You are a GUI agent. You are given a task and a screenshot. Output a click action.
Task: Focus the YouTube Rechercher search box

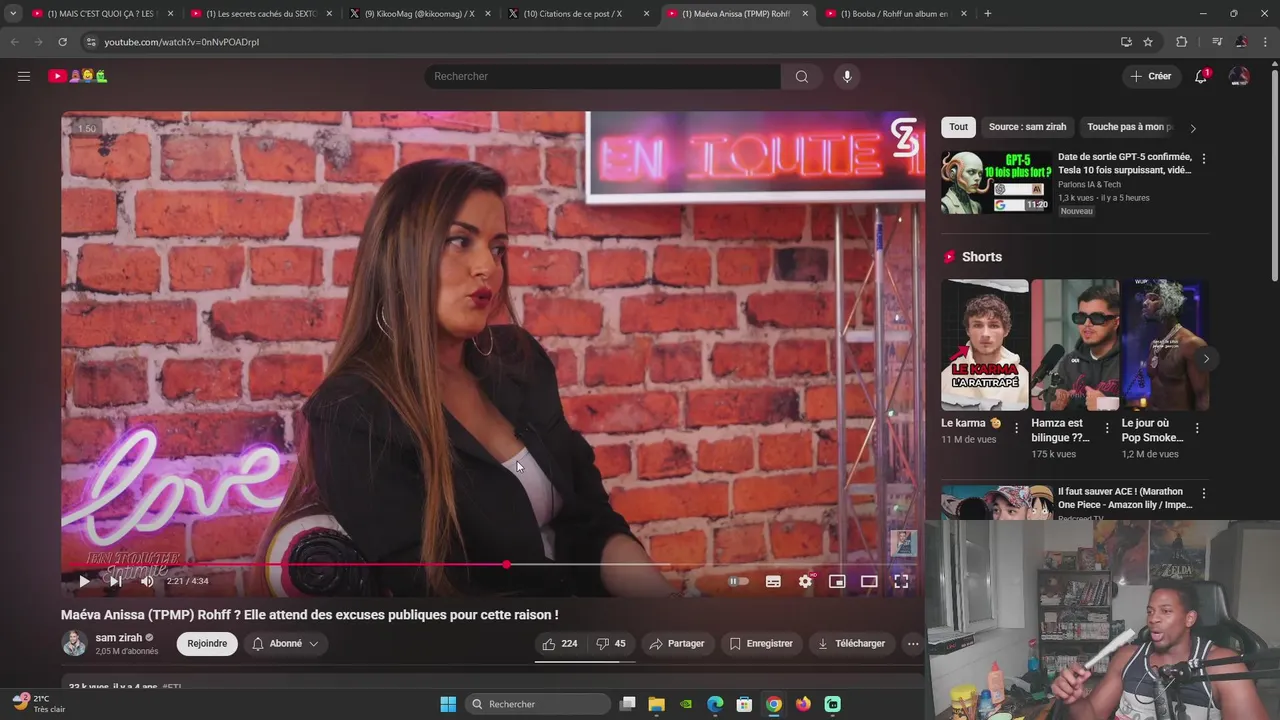(x=602, y=76)
